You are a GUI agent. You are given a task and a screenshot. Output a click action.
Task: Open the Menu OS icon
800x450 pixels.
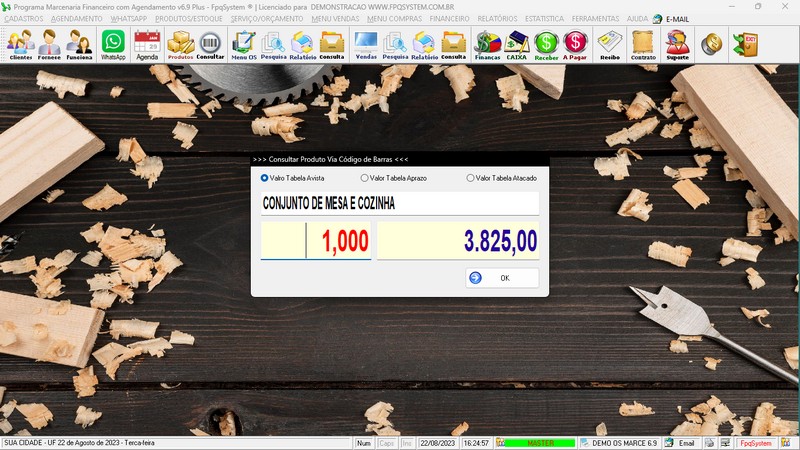point(244,45)
